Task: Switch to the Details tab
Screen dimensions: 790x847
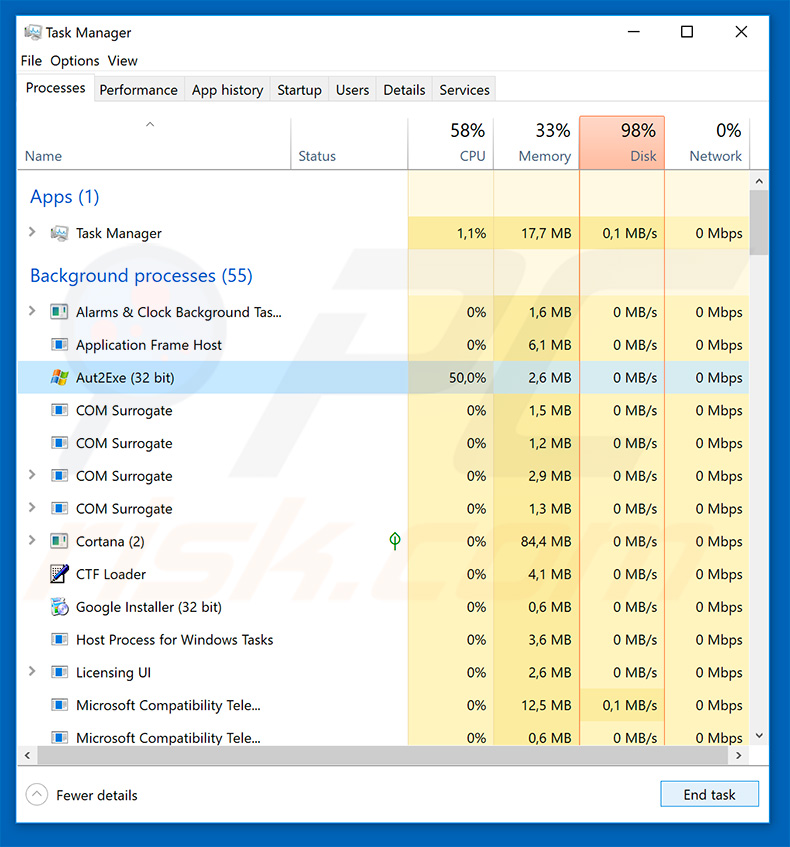Action: coord(404,90)
